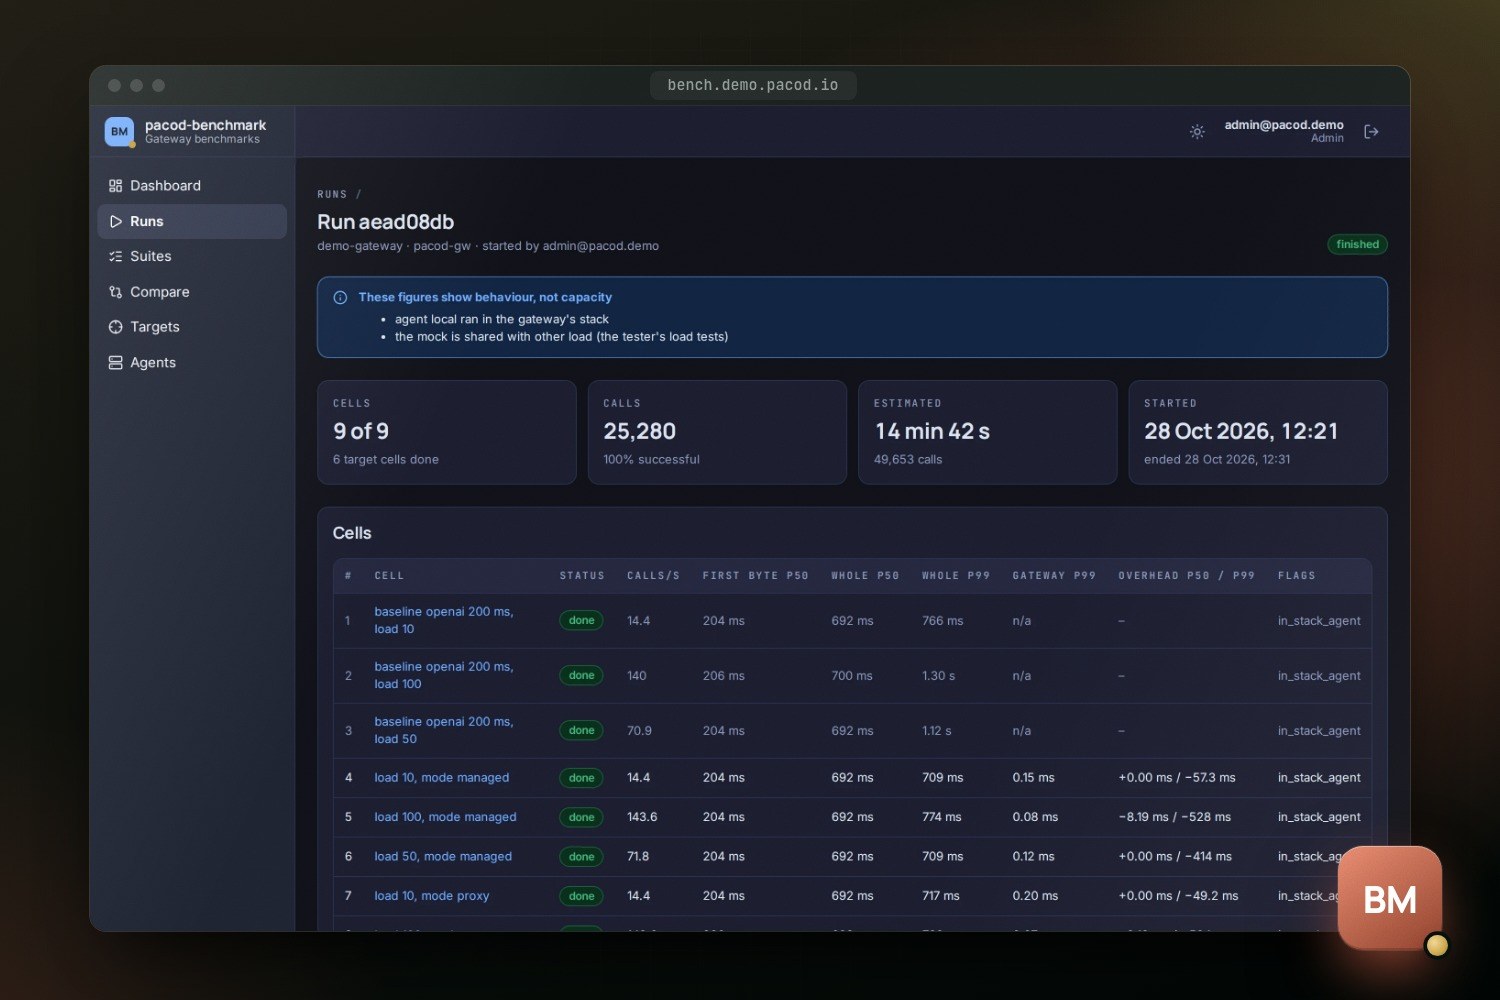Open cell baseline openai 200 ms, load 50

pyautogui.click(x=443, y=730)
